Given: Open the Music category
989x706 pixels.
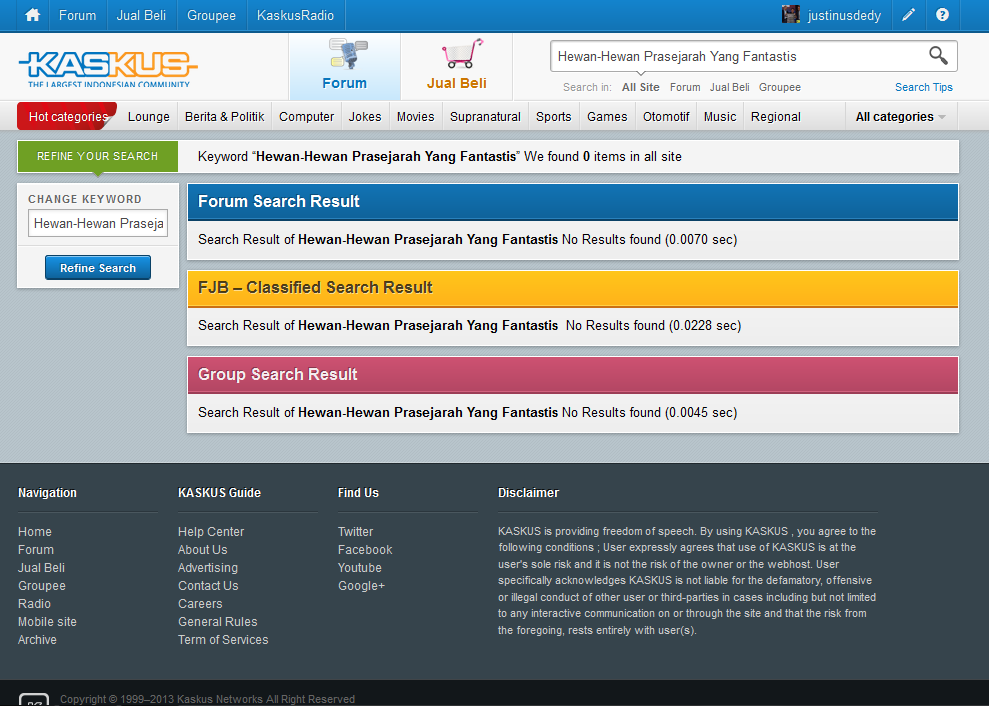Looking at the screenshot, I should coord(720,117).
